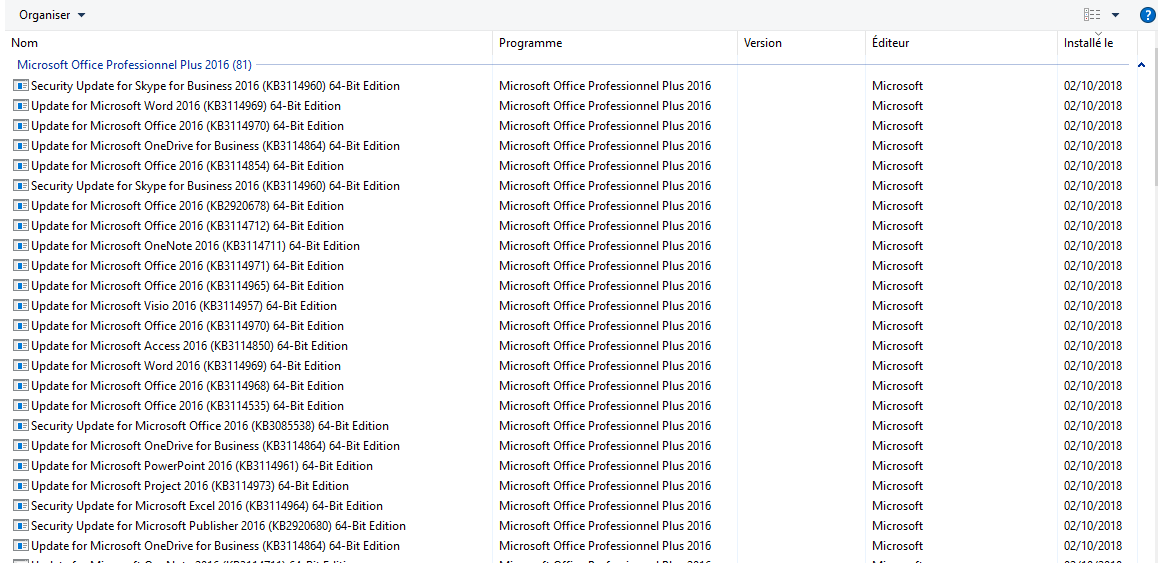Click the icon of Office 2016 update KB3114971
The image size is (1158, 563).
(21, 265)
